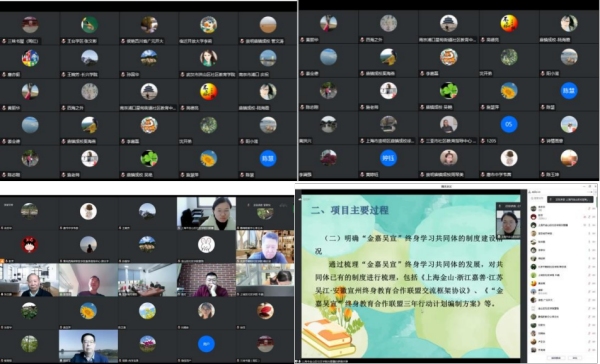This screenshot has width=600, height=364.
Task: Select the video tile of man by brick wall
Action: click(206, 280)
